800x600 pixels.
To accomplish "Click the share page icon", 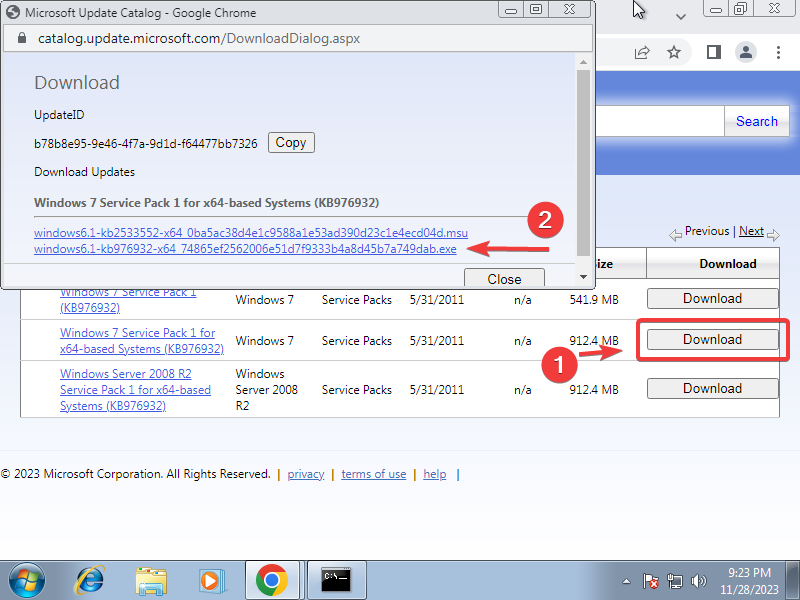I will click(x=642, y=52).
